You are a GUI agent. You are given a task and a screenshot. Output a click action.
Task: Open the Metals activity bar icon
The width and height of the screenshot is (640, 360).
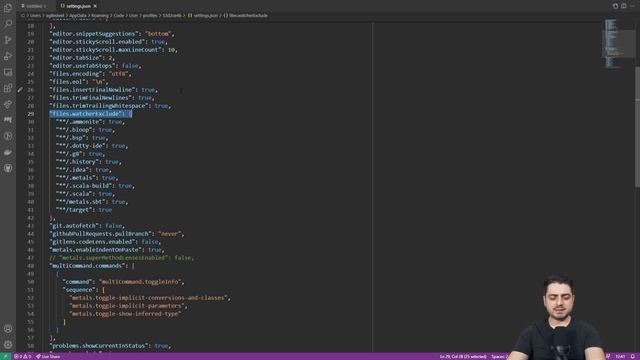click(8, 120)
